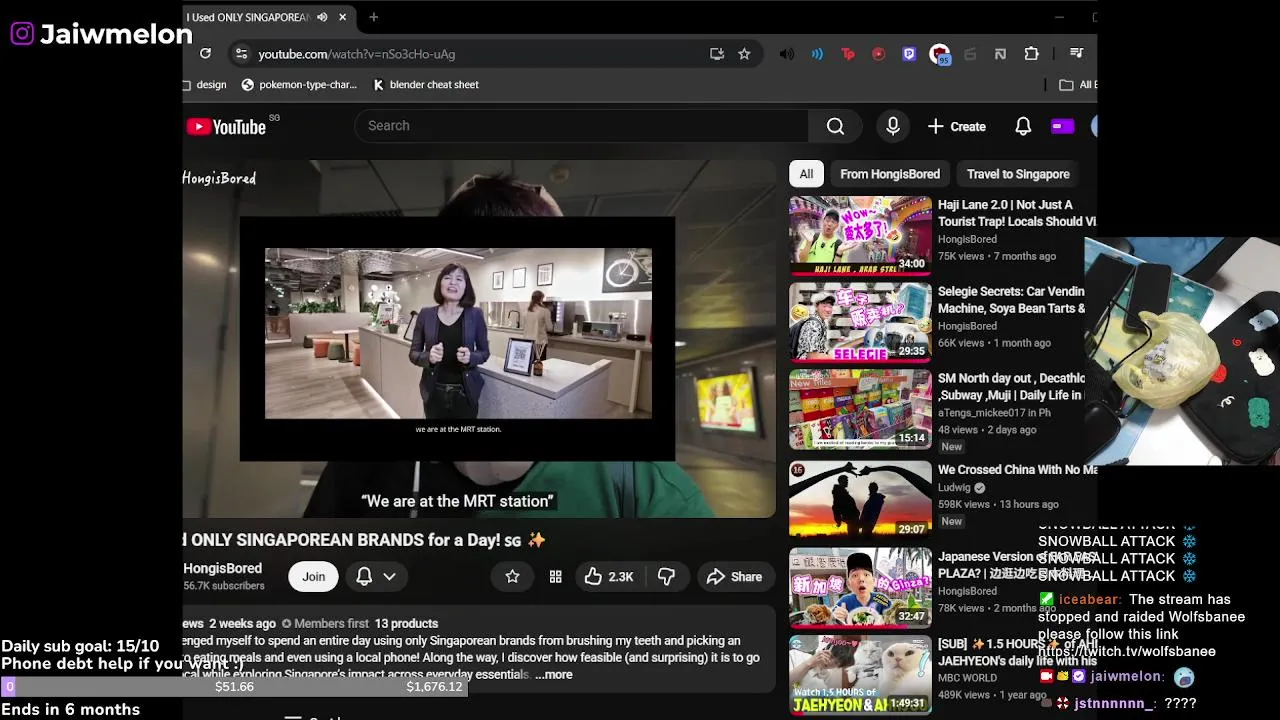Open the extension with badge 95
The height and width of the screenshot is (720, 1280).
(939, 55)
